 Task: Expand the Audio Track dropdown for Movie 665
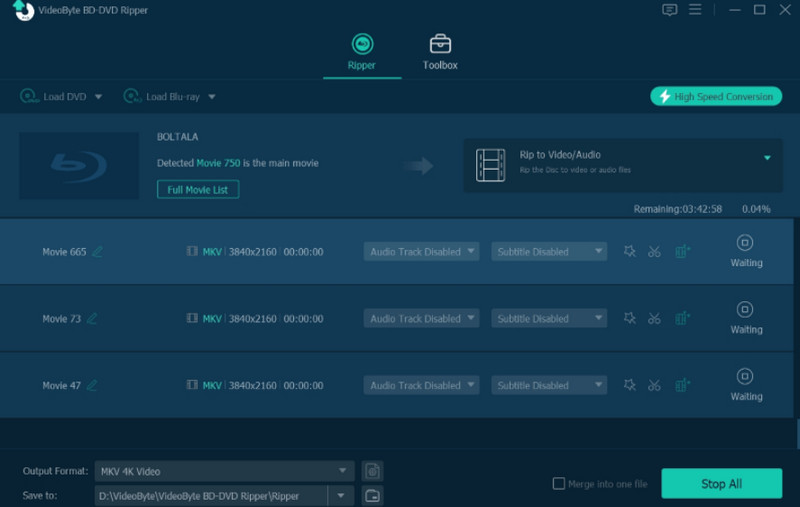[x=421, y=252]
